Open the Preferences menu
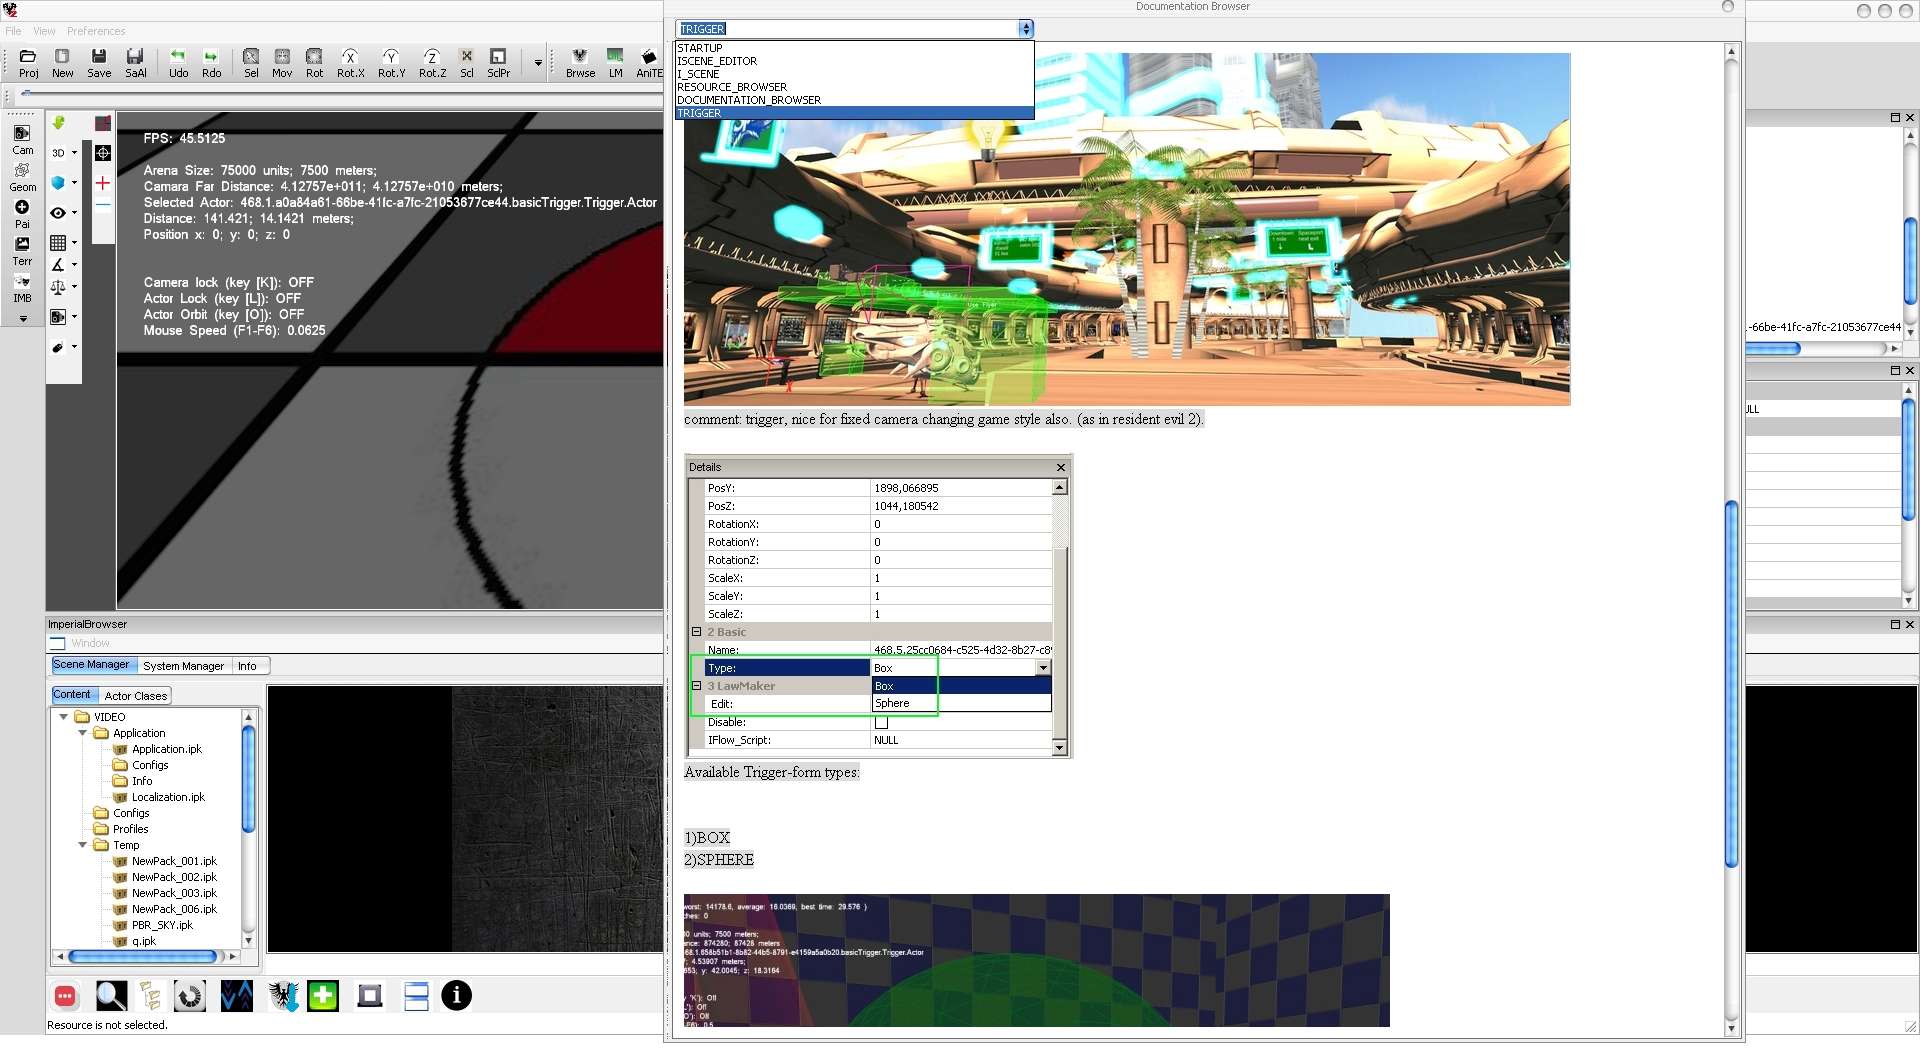The image size is (1920, 1054). 96,31
